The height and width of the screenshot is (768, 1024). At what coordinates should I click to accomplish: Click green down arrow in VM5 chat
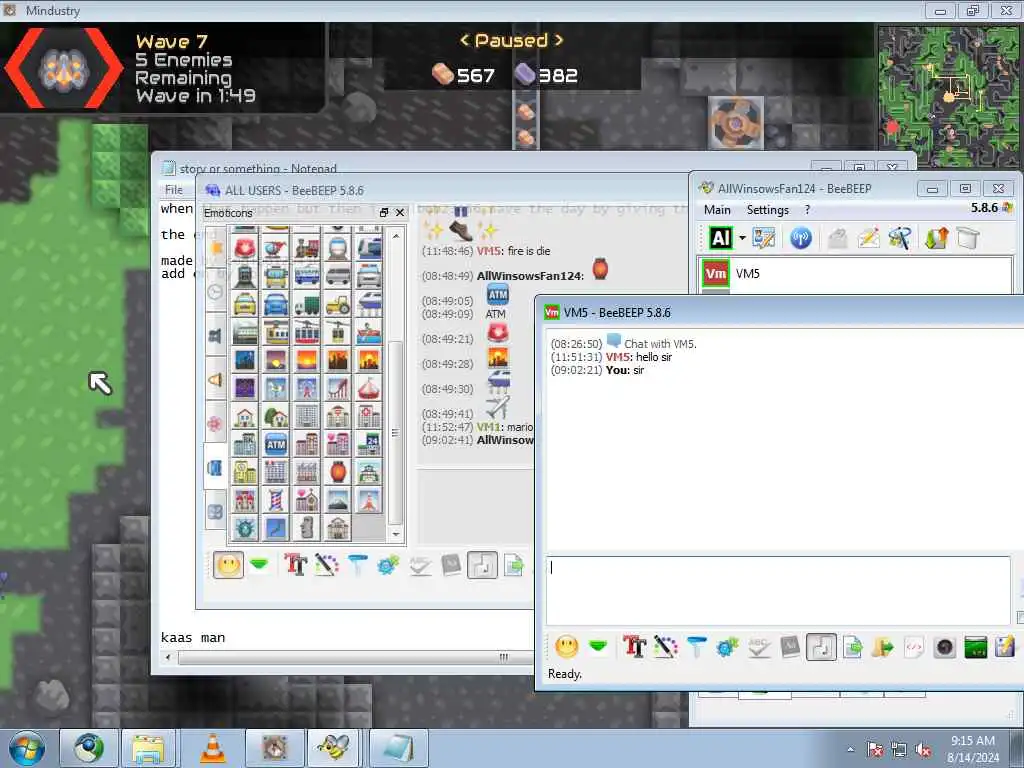(598, 647)
